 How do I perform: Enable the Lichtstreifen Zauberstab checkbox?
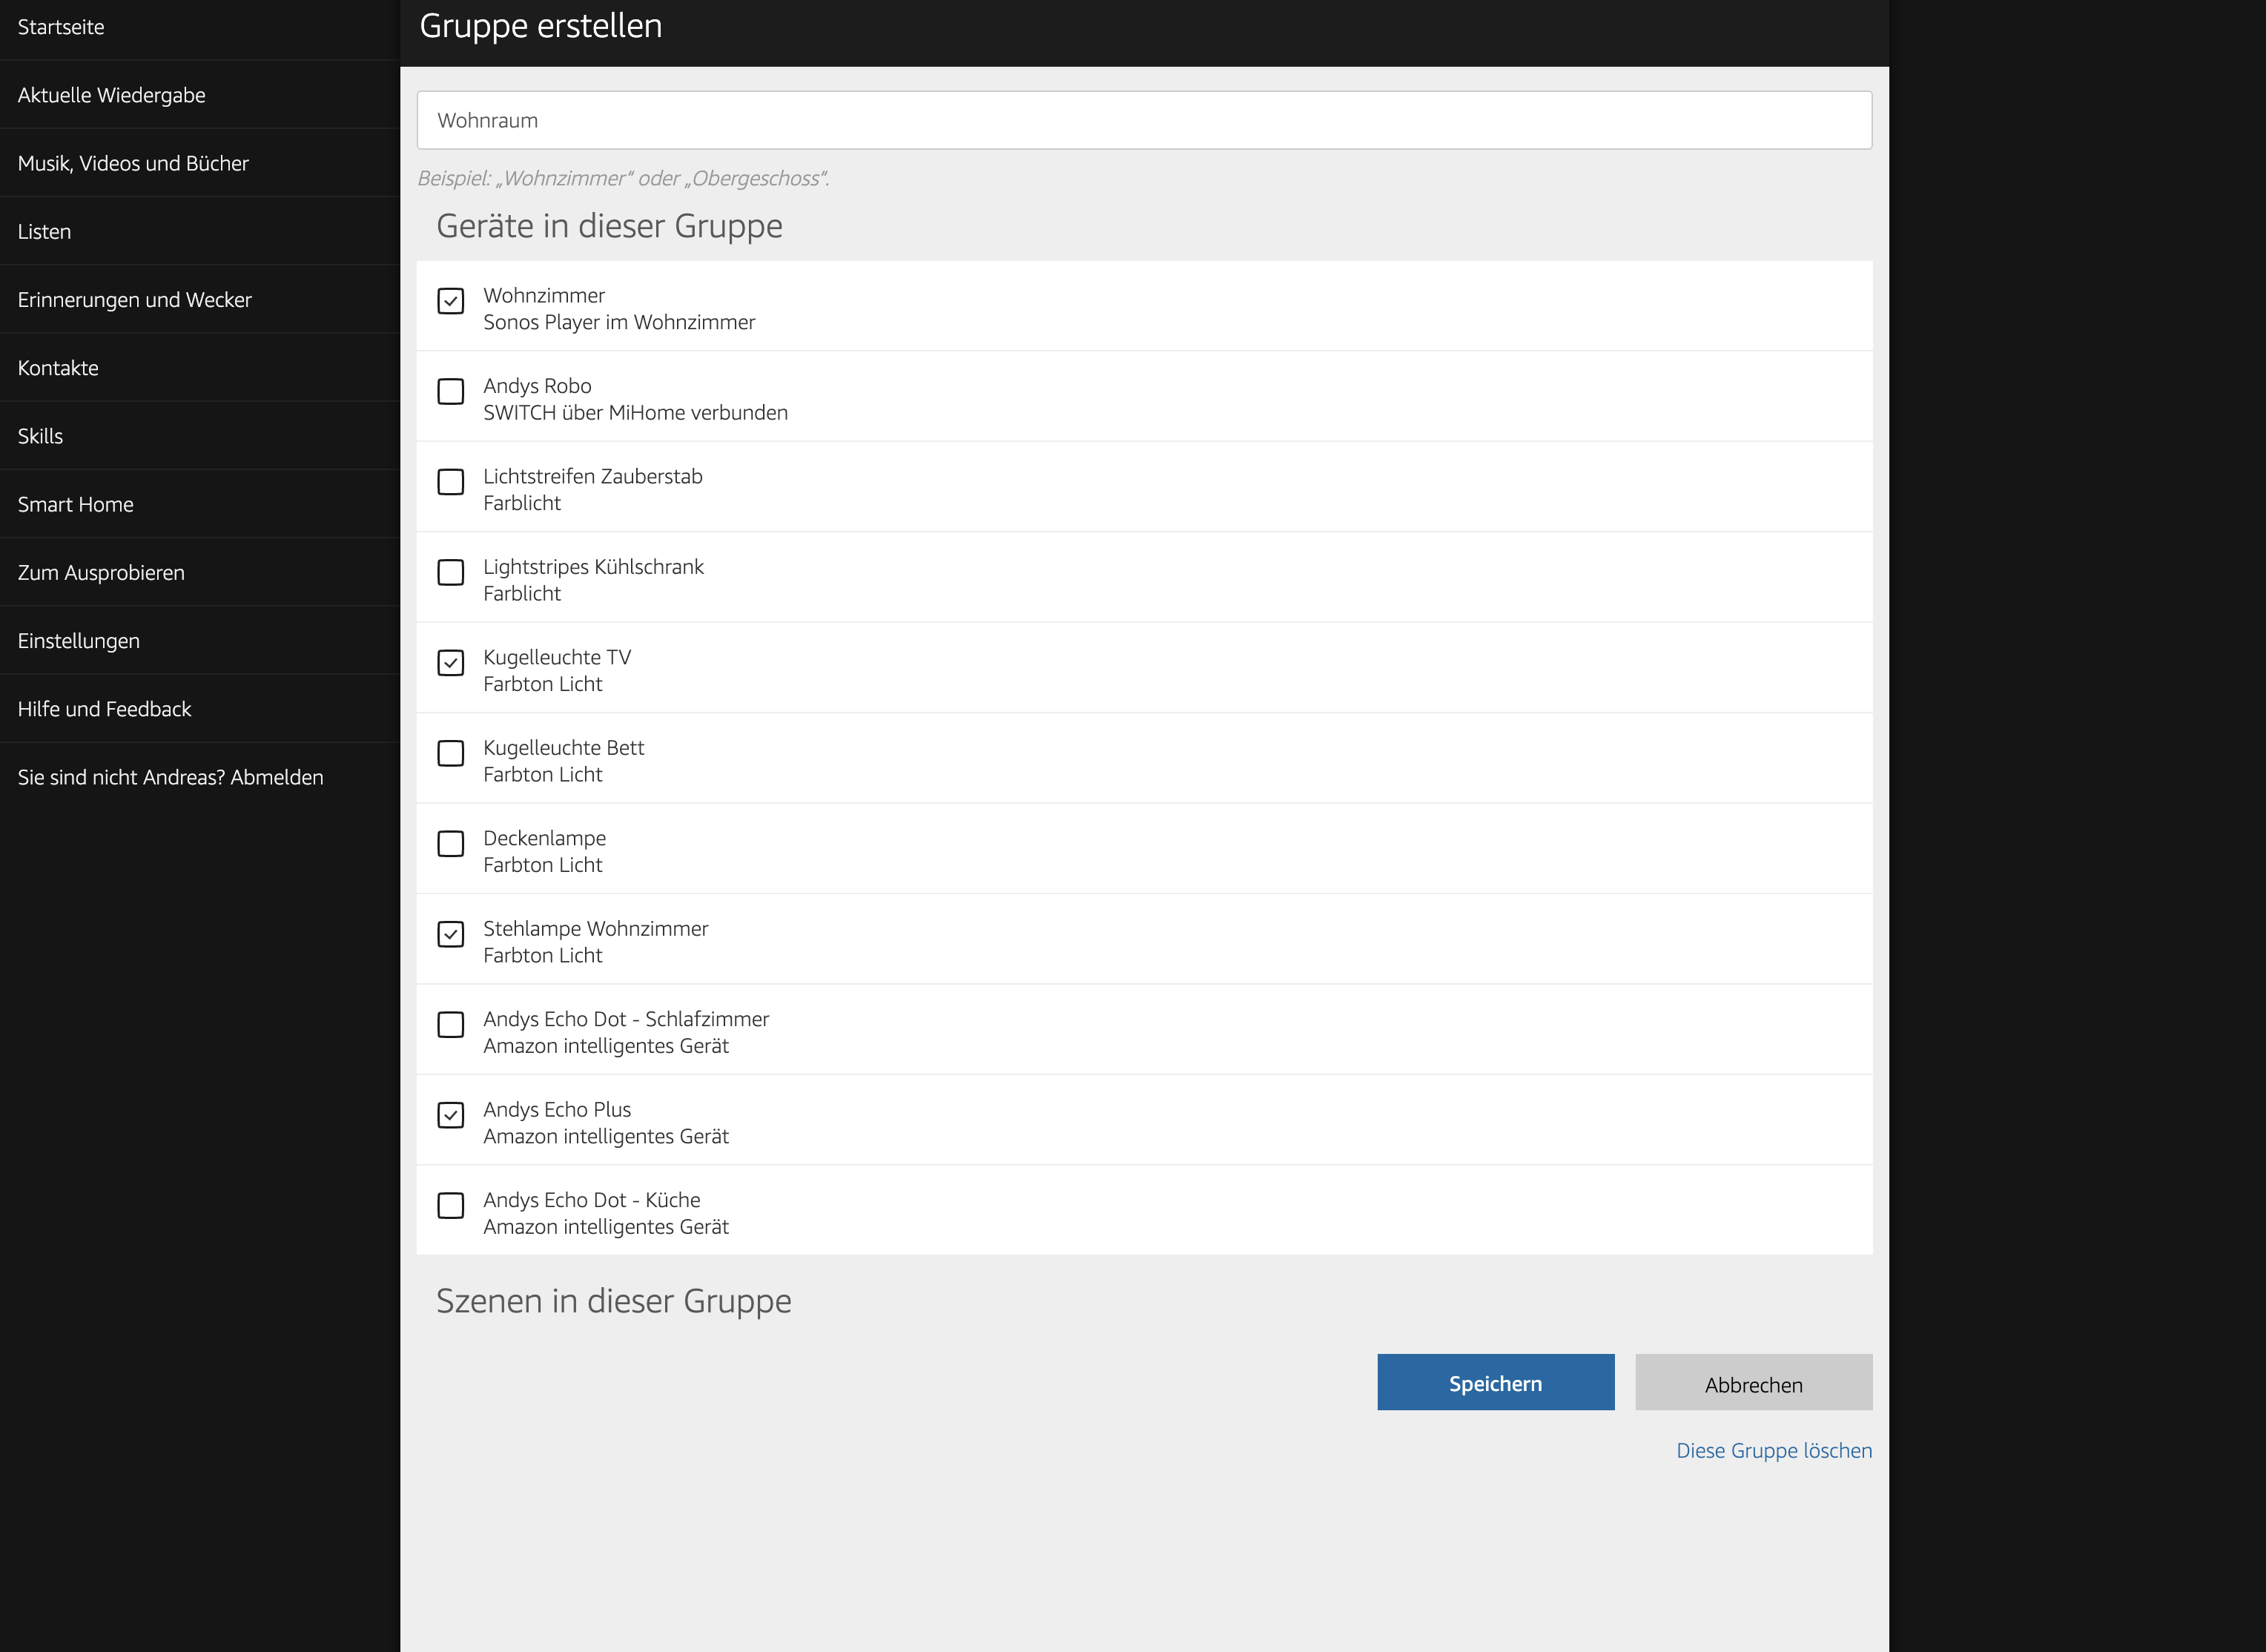pos(451,482)
